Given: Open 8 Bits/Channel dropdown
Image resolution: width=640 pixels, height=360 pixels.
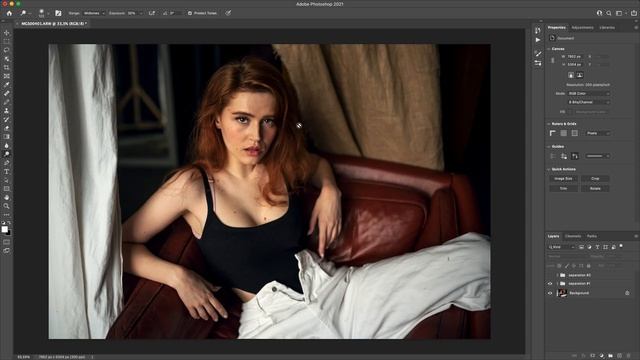Looking at the screenshot, I should pos(589,102).
